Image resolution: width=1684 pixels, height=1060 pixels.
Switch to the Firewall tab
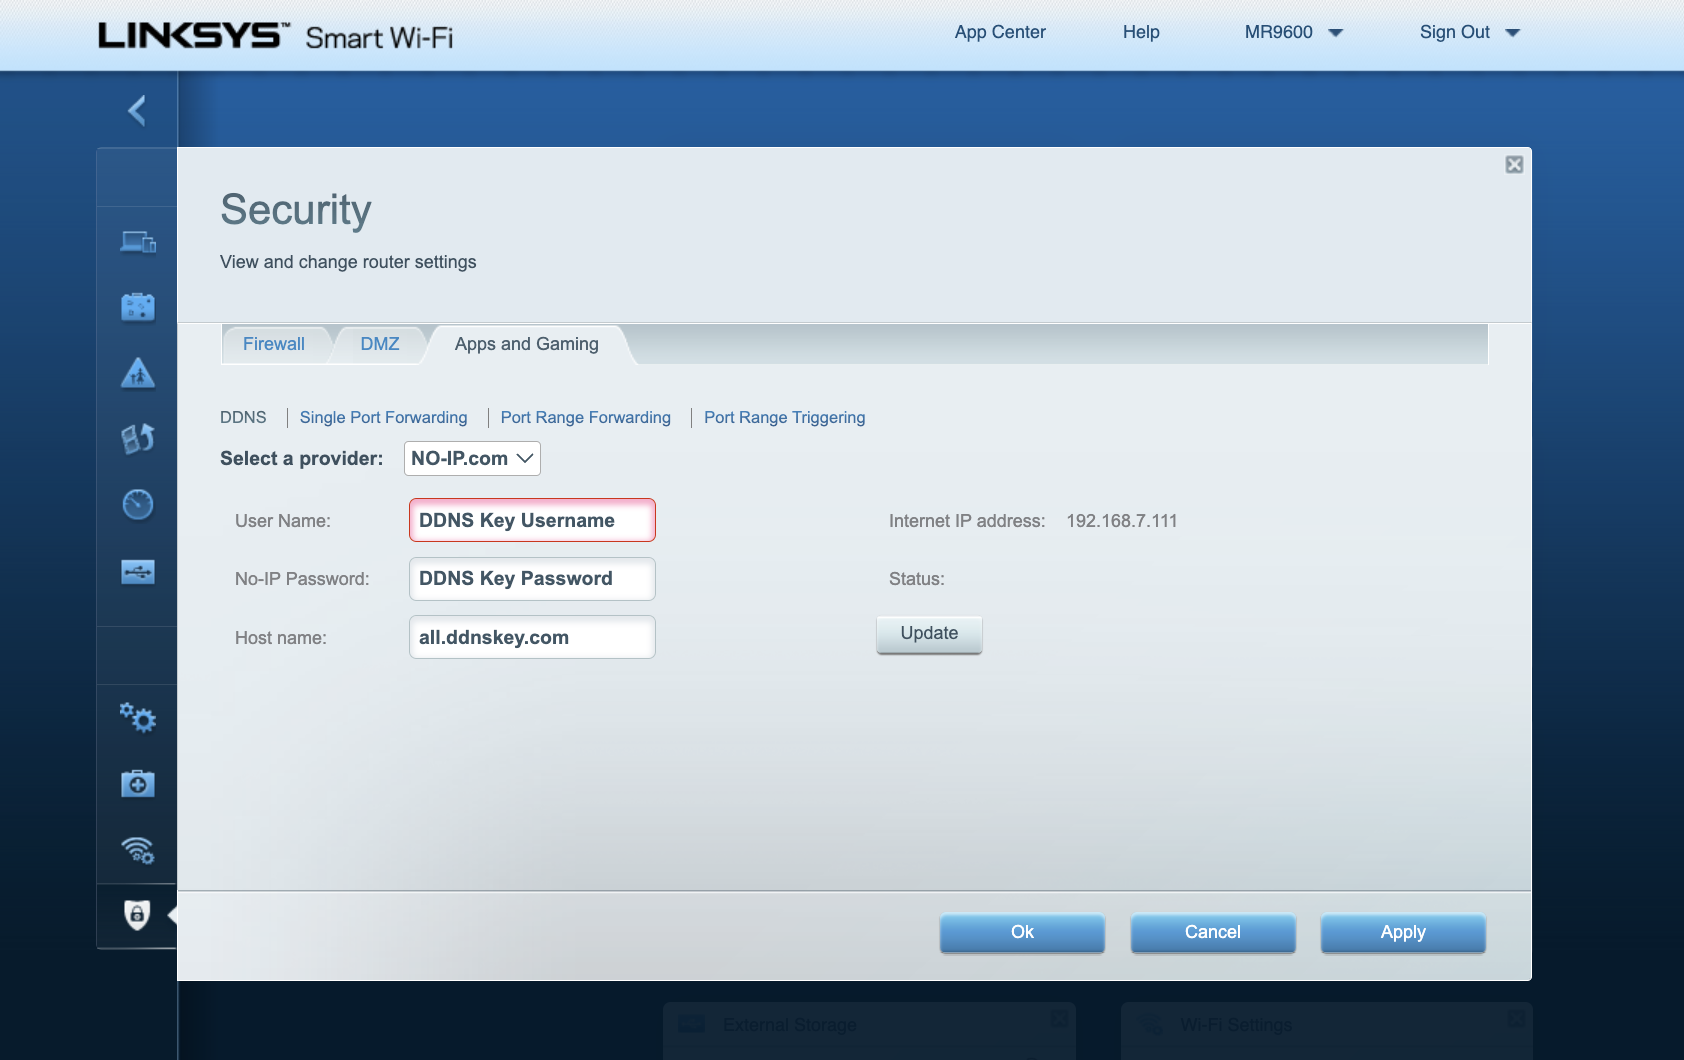tap(273, 344)
